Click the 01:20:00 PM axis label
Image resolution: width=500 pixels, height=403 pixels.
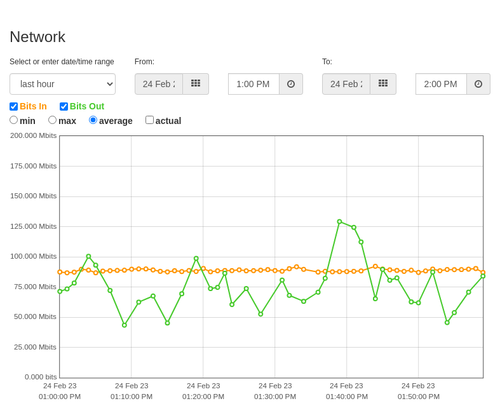point(203,397)
